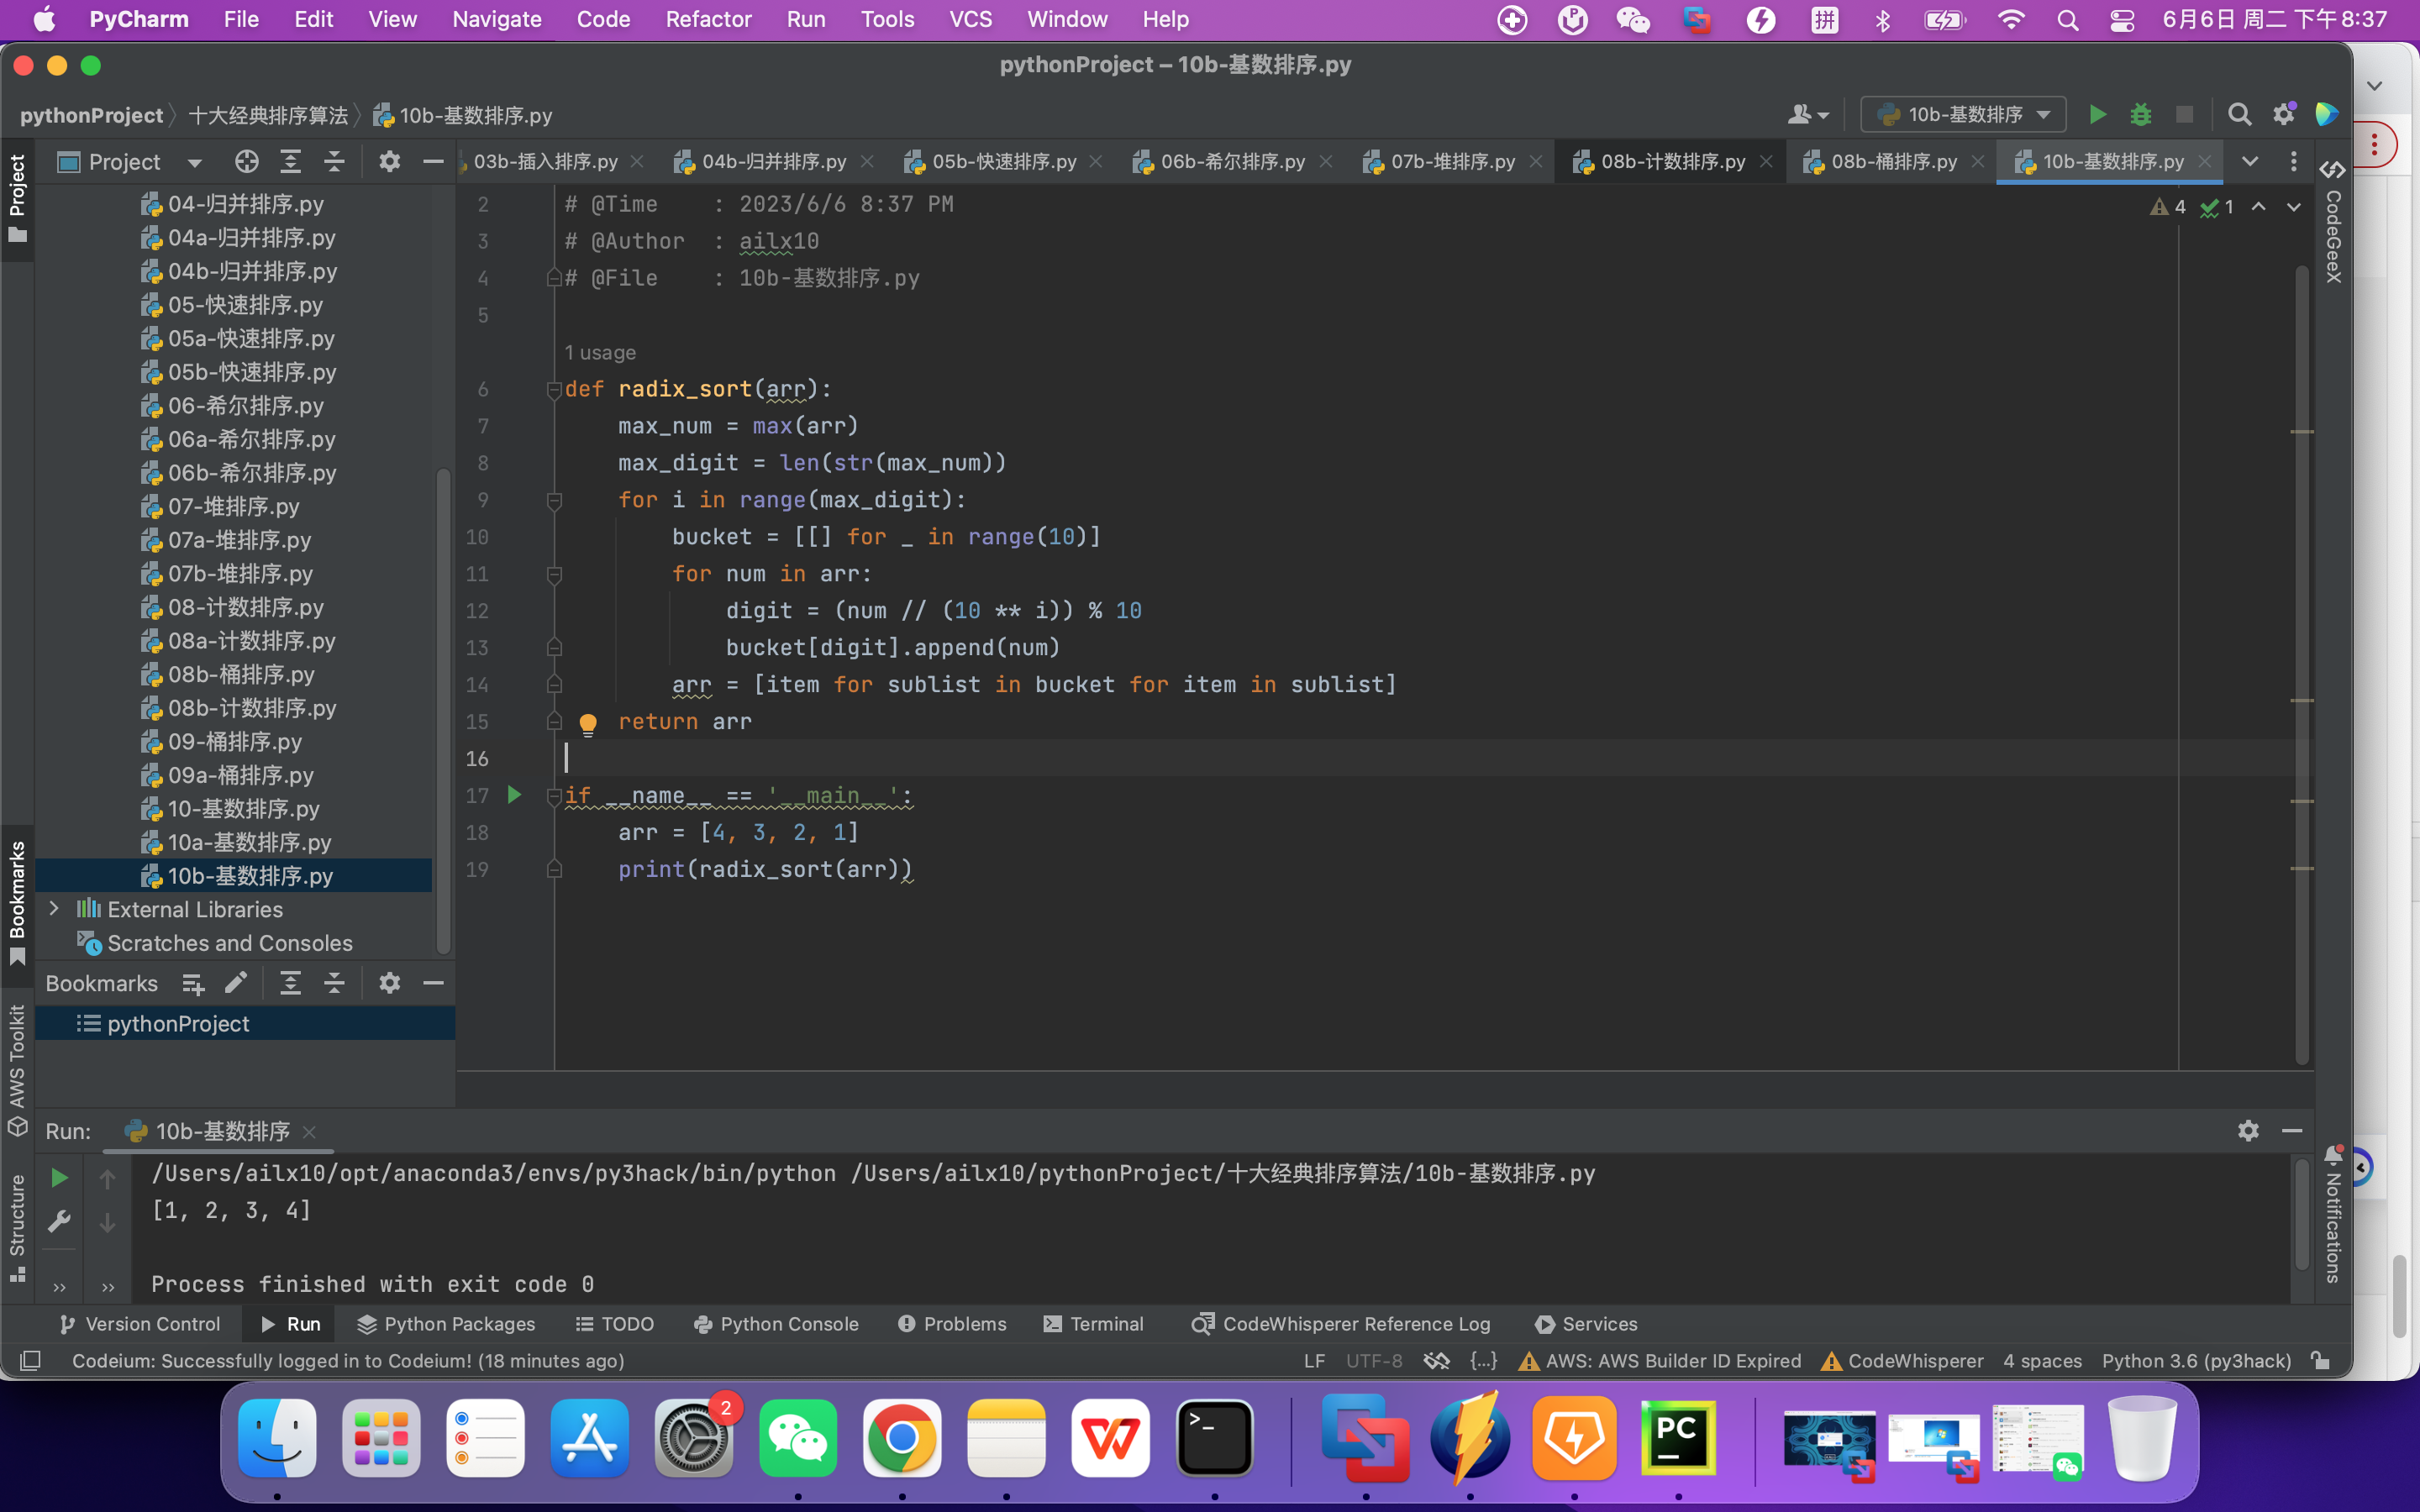This screenshot has height=1512, width=2420.
Task: Expand the External Libraries tree node
Action: [54, 909]
